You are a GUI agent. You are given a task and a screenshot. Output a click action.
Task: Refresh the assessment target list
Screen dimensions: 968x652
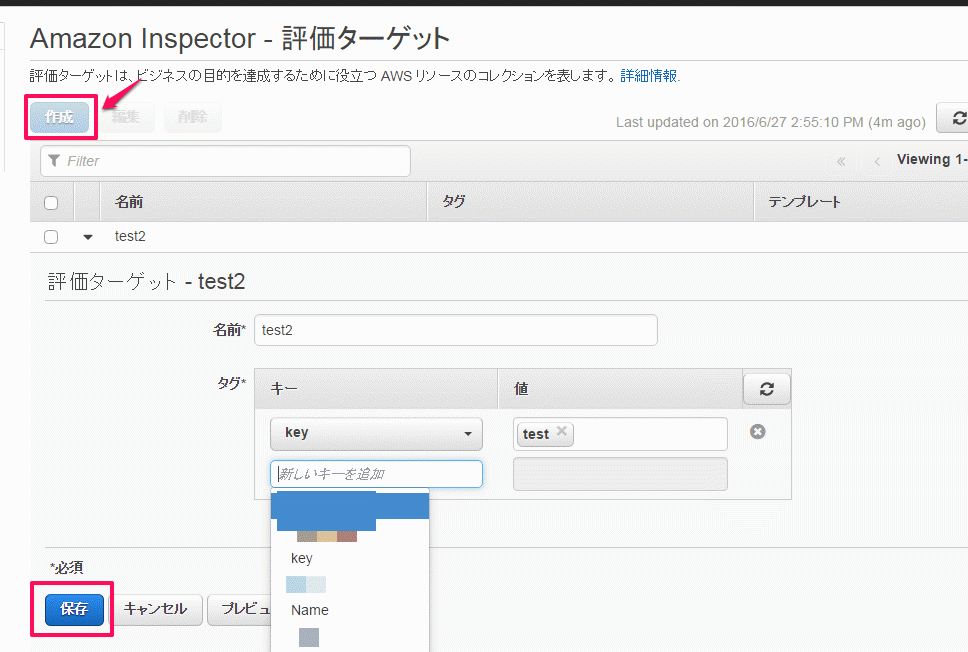[x=954, y=118]
